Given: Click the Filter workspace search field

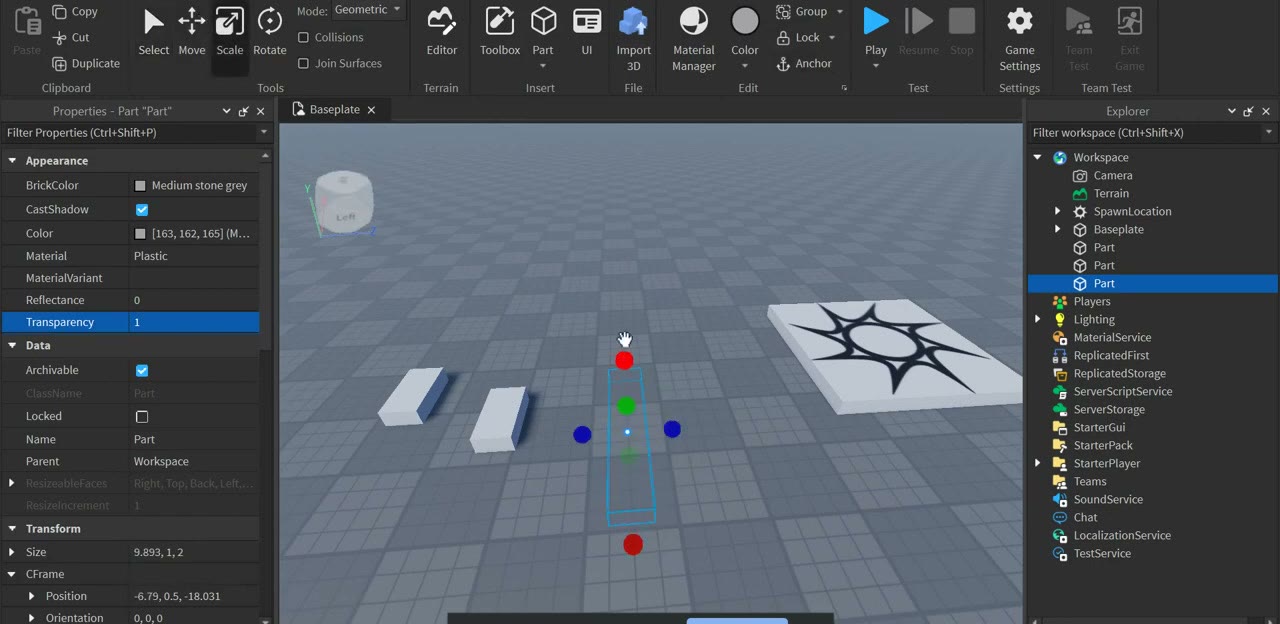Looking at the screenshot, I should coord(1145,133).
